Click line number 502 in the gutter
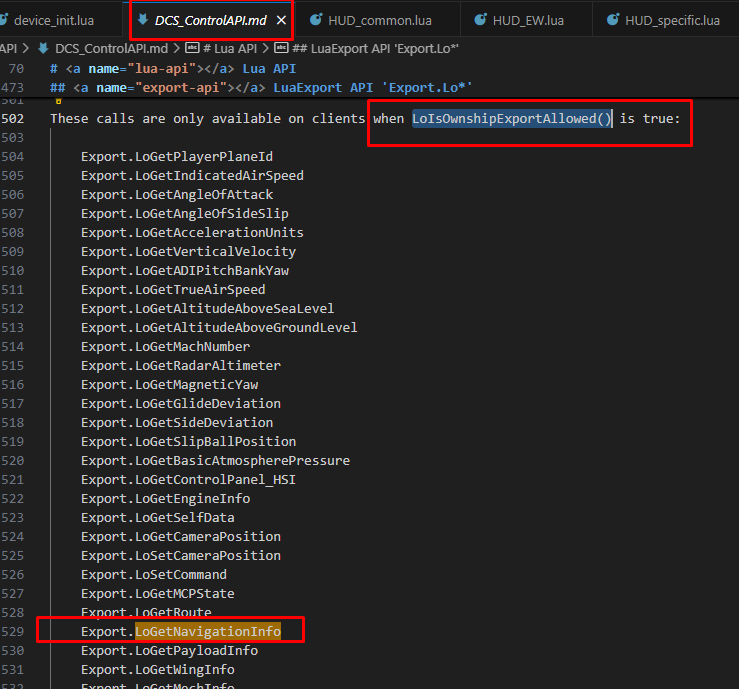Image resolution: width=739 pixels, height=689 pixels. point(12,119)
